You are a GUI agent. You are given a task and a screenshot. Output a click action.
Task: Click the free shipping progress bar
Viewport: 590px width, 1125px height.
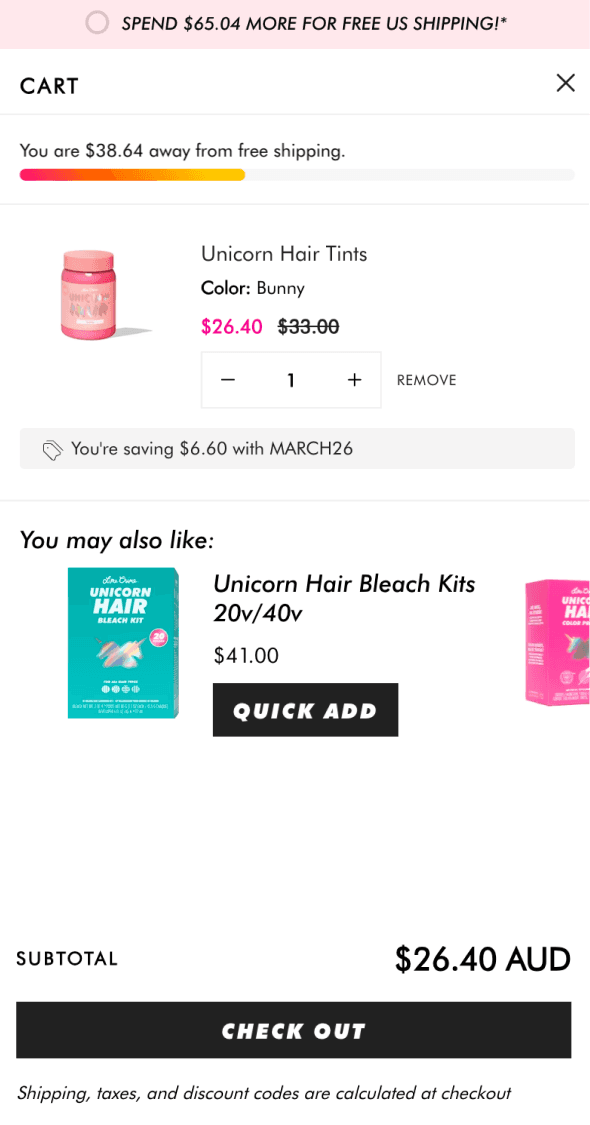tap(297, 174)
